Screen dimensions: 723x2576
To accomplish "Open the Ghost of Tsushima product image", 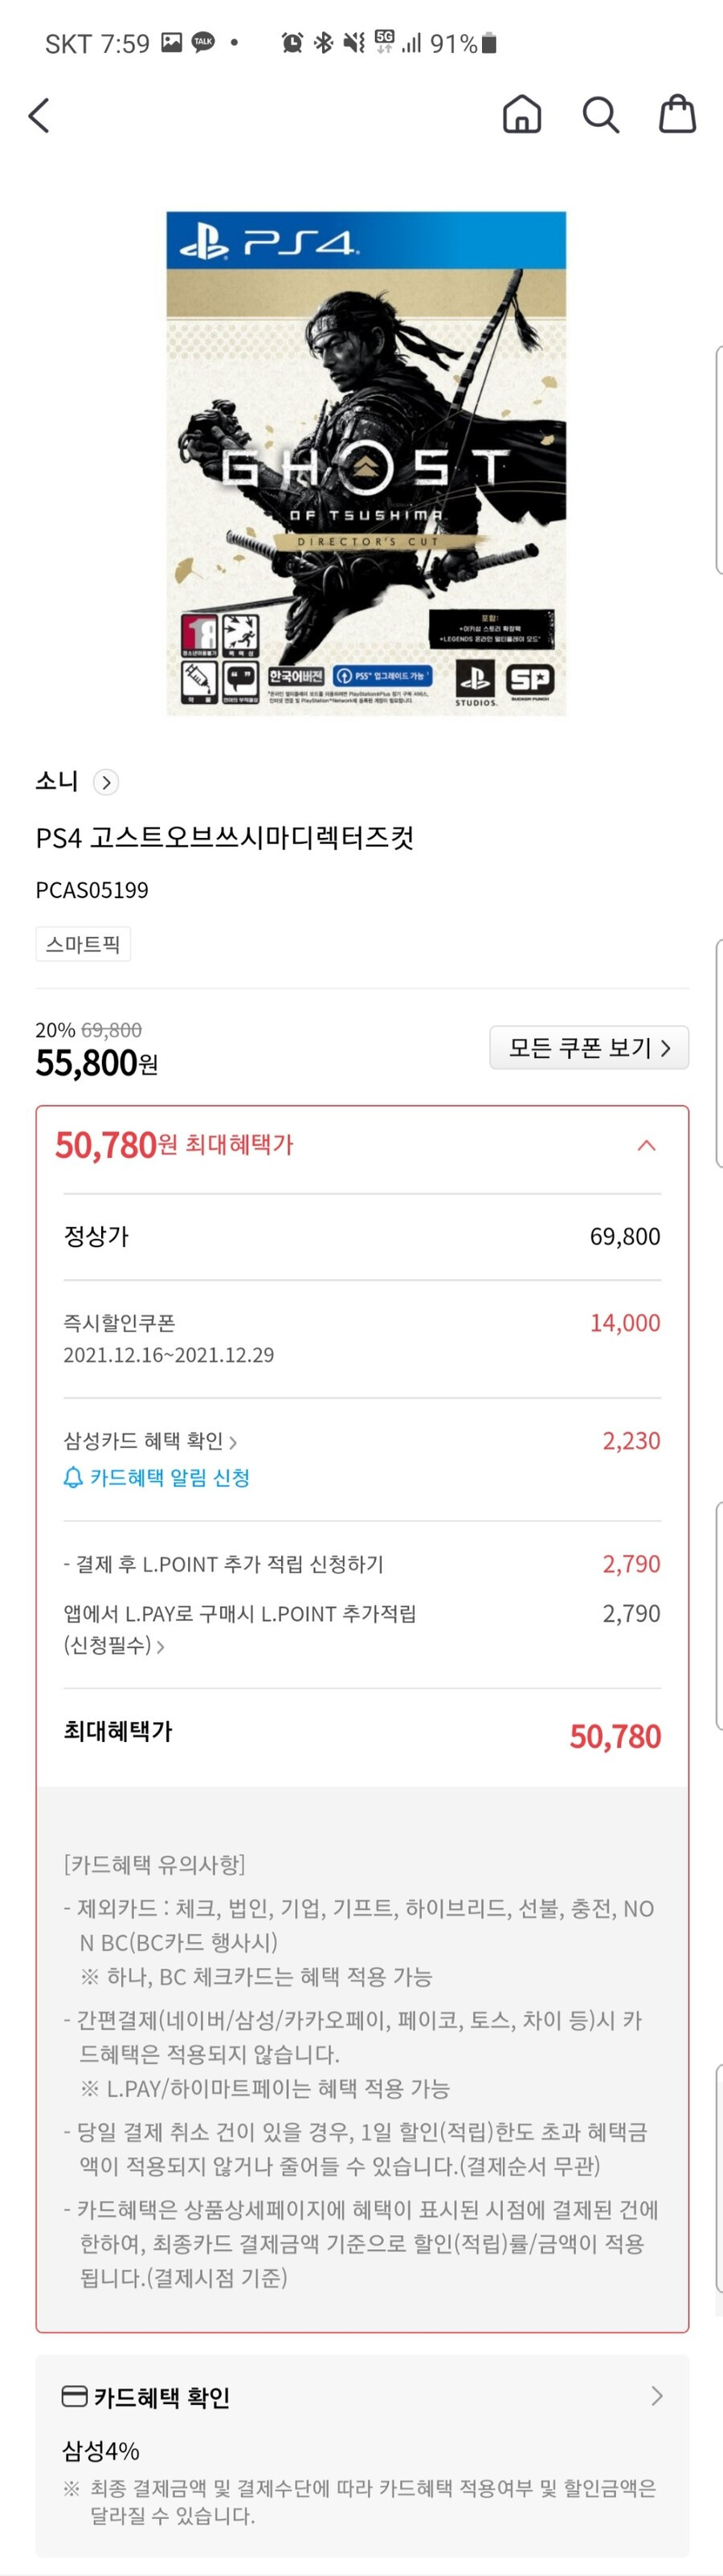I will [x=366, y=463].
